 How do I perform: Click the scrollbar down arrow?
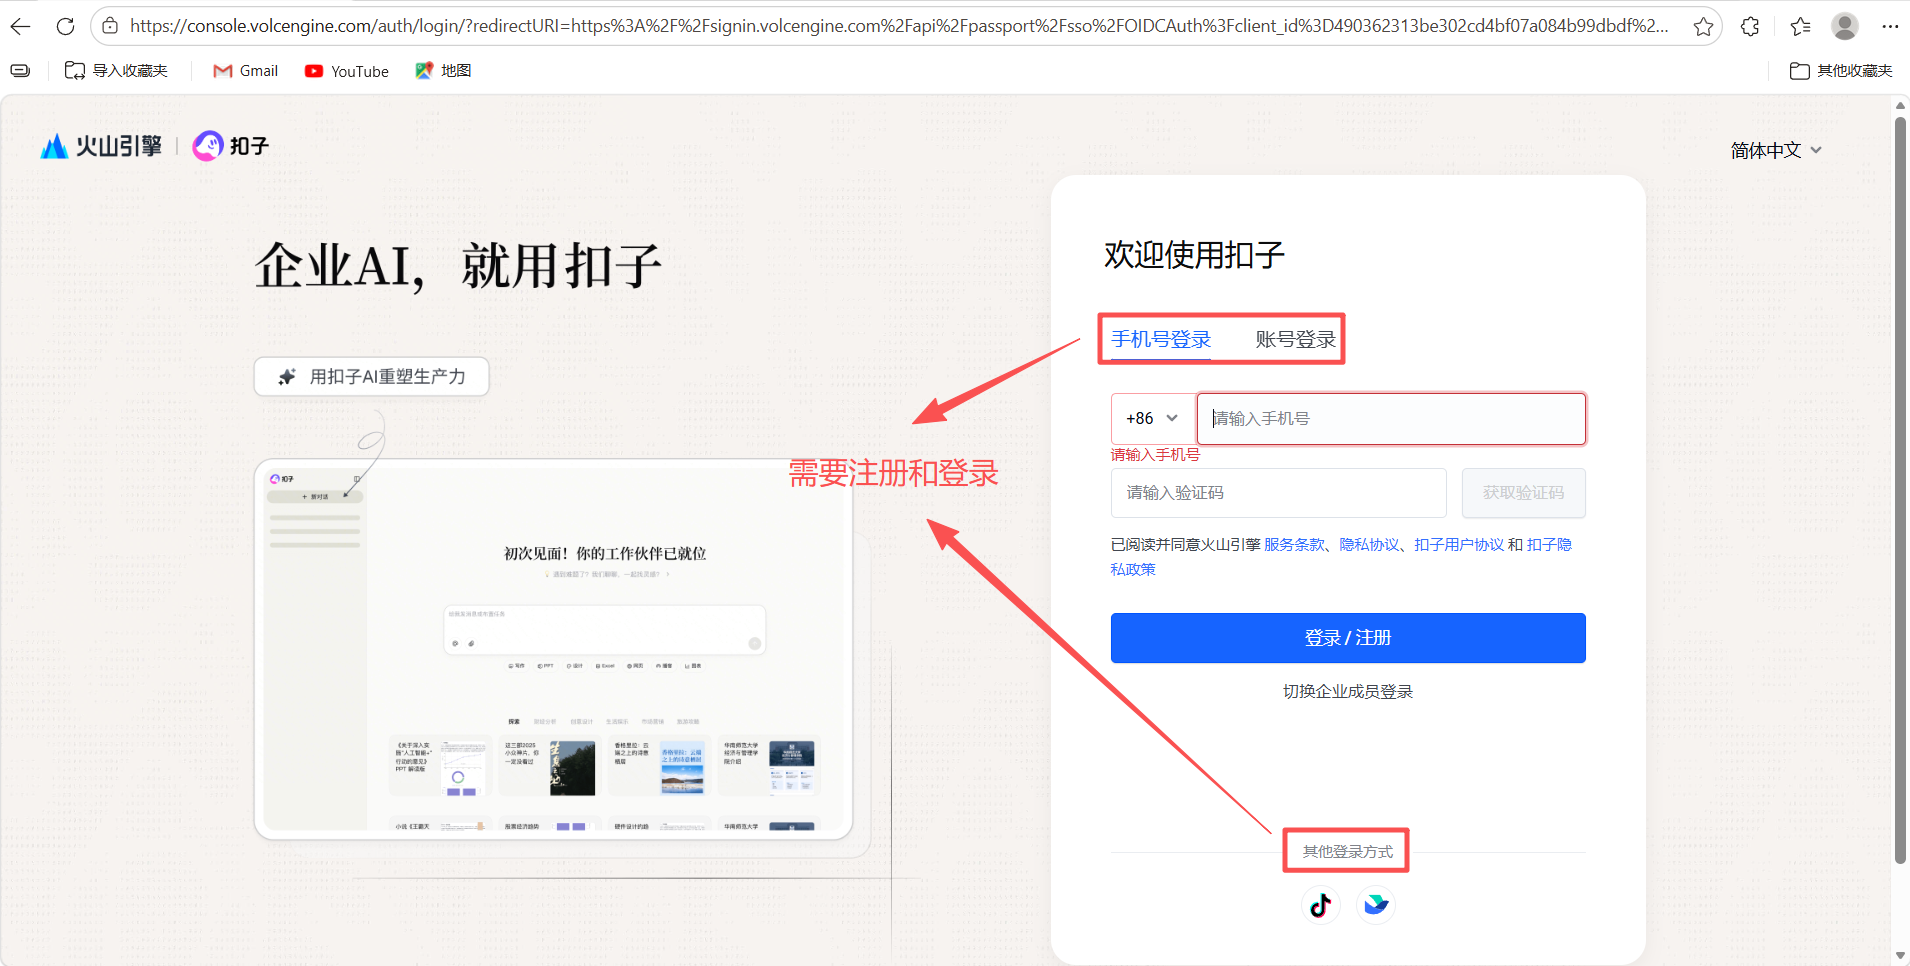(x=1900, y=957)
